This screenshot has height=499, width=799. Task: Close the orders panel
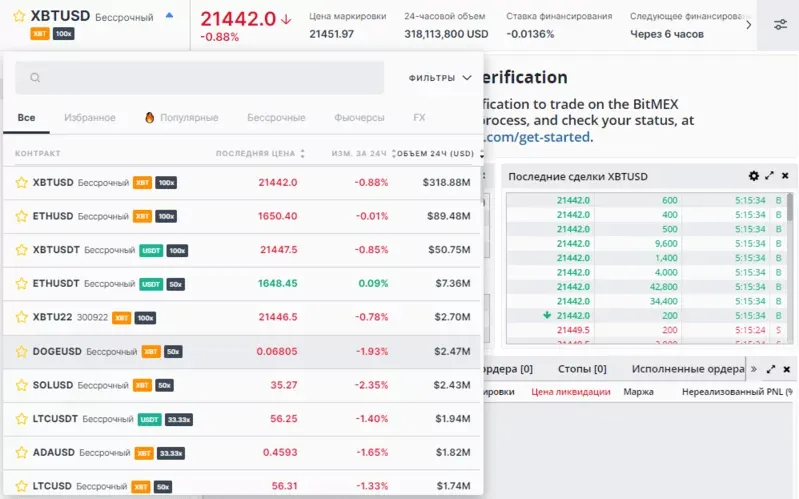pos(787,369)
